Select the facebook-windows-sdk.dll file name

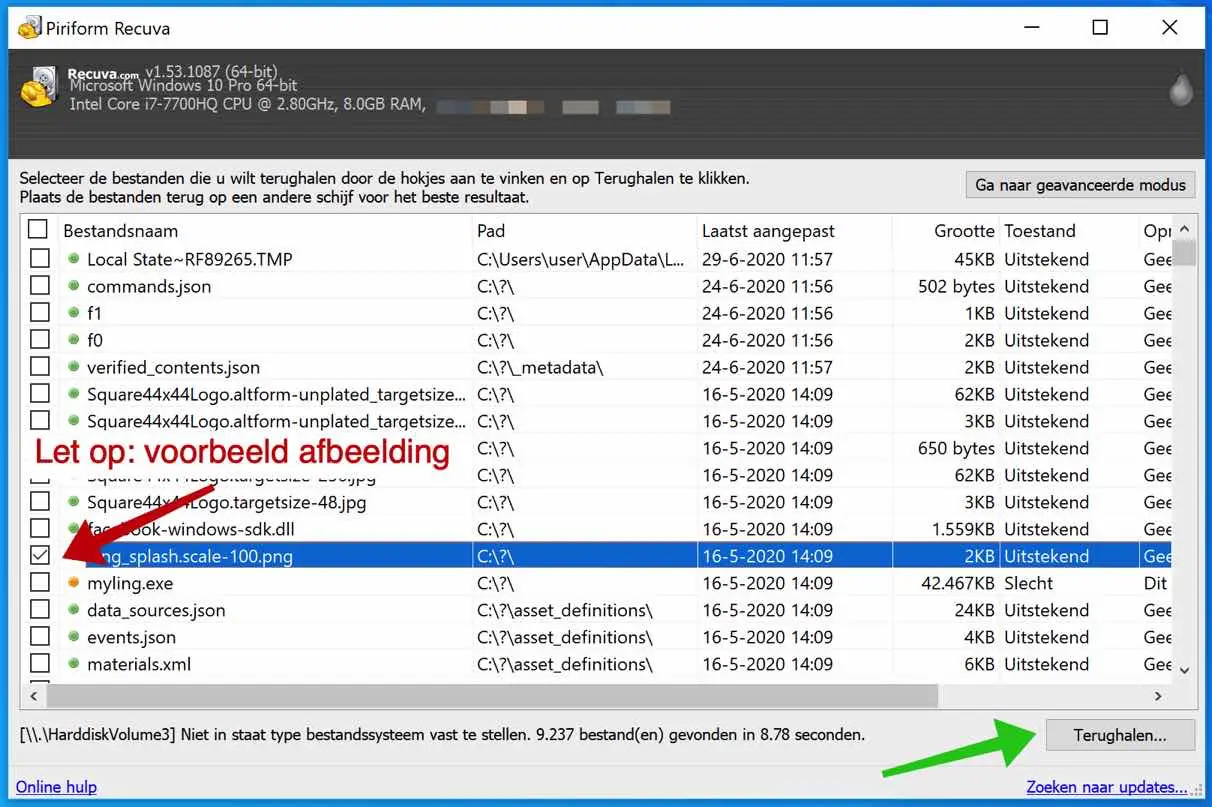coord(190,529)
